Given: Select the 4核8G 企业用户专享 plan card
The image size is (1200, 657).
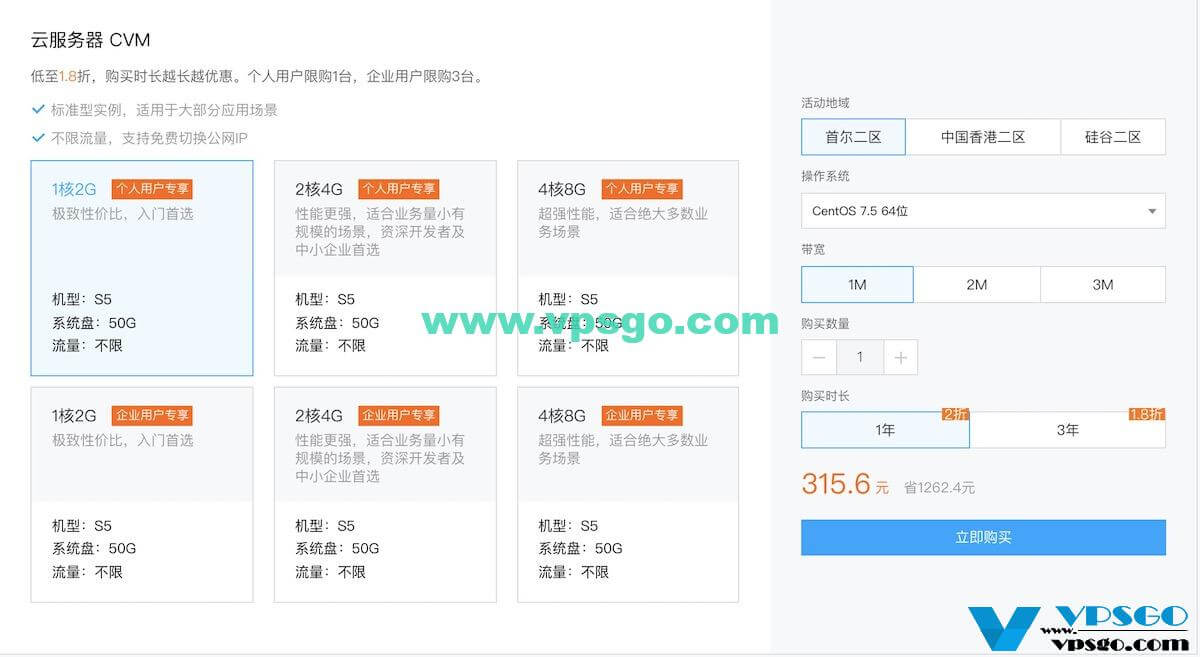Looking at the screenshot, I should coord(628,495).
